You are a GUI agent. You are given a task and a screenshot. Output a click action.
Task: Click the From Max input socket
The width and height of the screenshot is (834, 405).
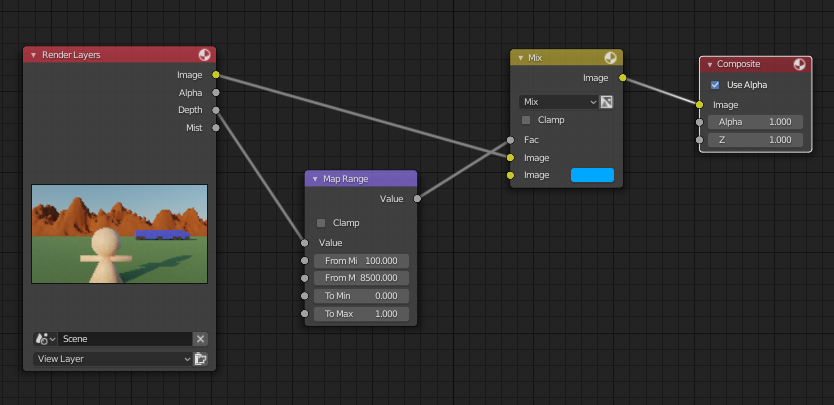[x=304, y=278]
